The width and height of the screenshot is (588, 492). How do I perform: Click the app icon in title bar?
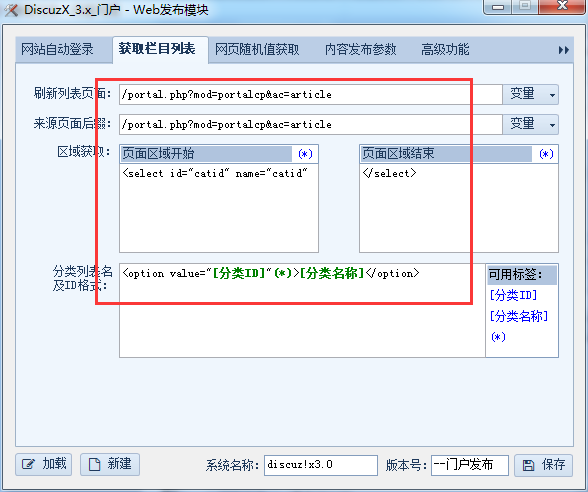pos(11,9)
